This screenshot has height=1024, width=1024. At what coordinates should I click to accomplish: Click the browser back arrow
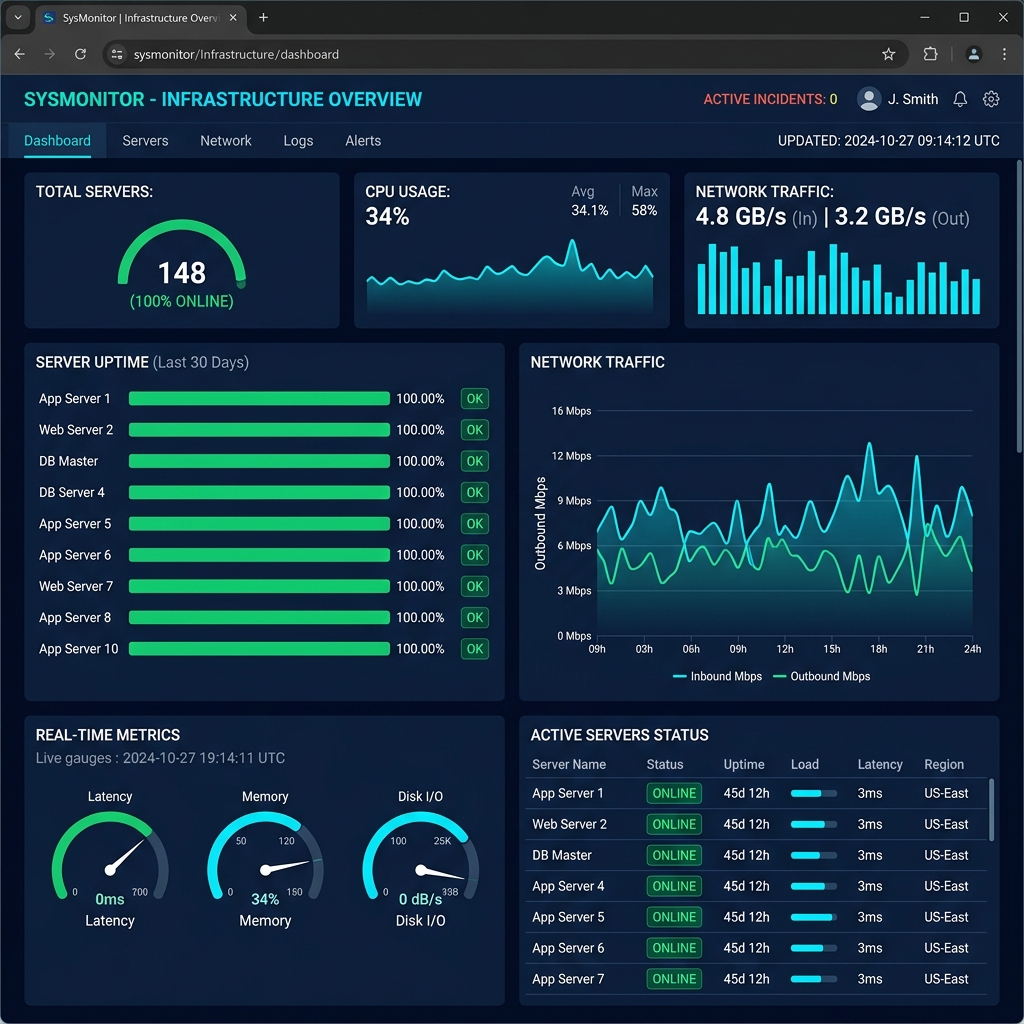point(20,54)
